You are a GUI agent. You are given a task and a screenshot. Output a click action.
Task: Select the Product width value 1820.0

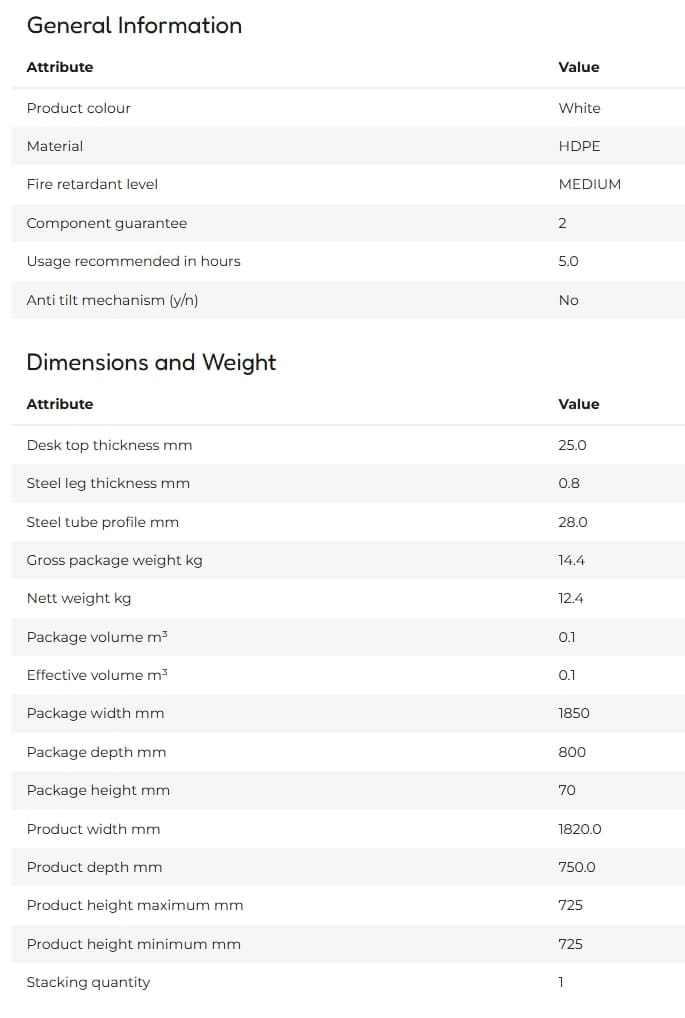580,829
